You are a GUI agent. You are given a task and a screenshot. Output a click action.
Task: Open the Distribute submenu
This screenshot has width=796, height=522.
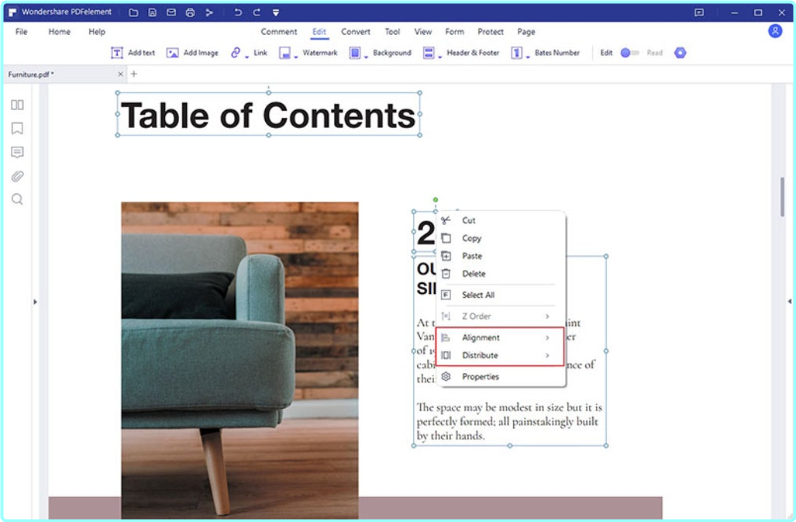coord(501,355)
